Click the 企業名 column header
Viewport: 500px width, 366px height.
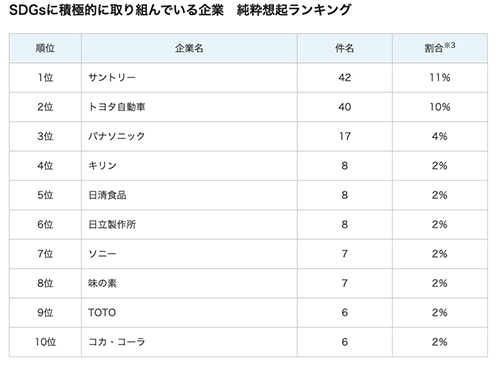[189, 48]
